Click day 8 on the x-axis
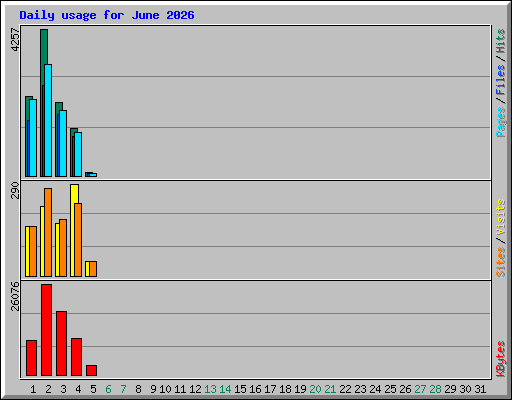512x400 pixels. pyautogui.click(x=138, y=389)
